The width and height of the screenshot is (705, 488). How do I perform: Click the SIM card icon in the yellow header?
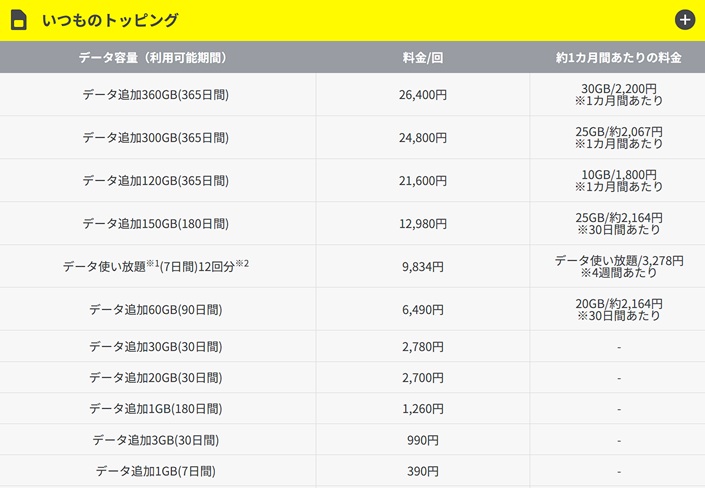(x=19, y=20)
